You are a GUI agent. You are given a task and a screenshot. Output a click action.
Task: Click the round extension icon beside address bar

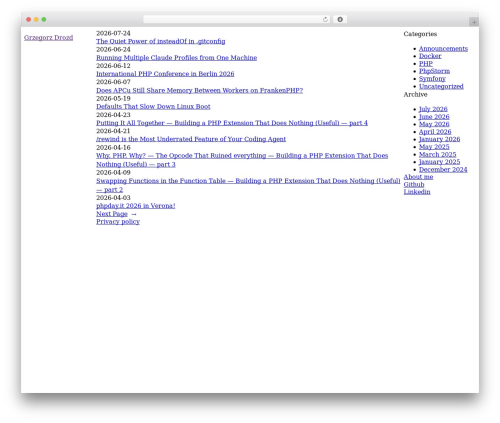[340, 19]
